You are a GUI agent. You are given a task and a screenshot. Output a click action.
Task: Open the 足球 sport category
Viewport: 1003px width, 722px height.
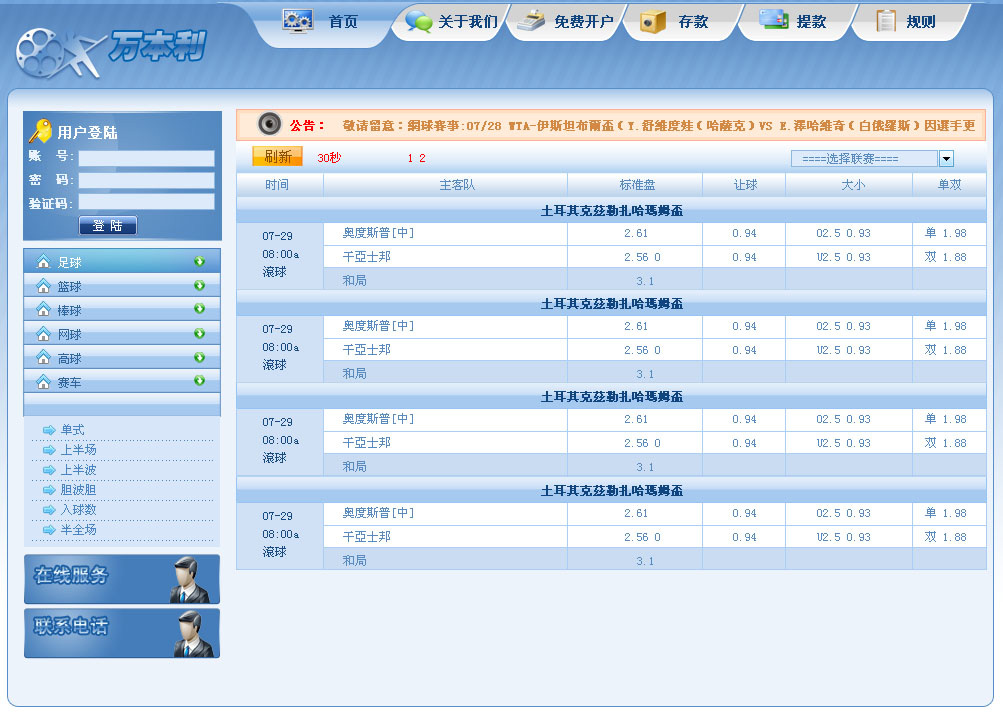pyautogui.click(x=122, y=261)
